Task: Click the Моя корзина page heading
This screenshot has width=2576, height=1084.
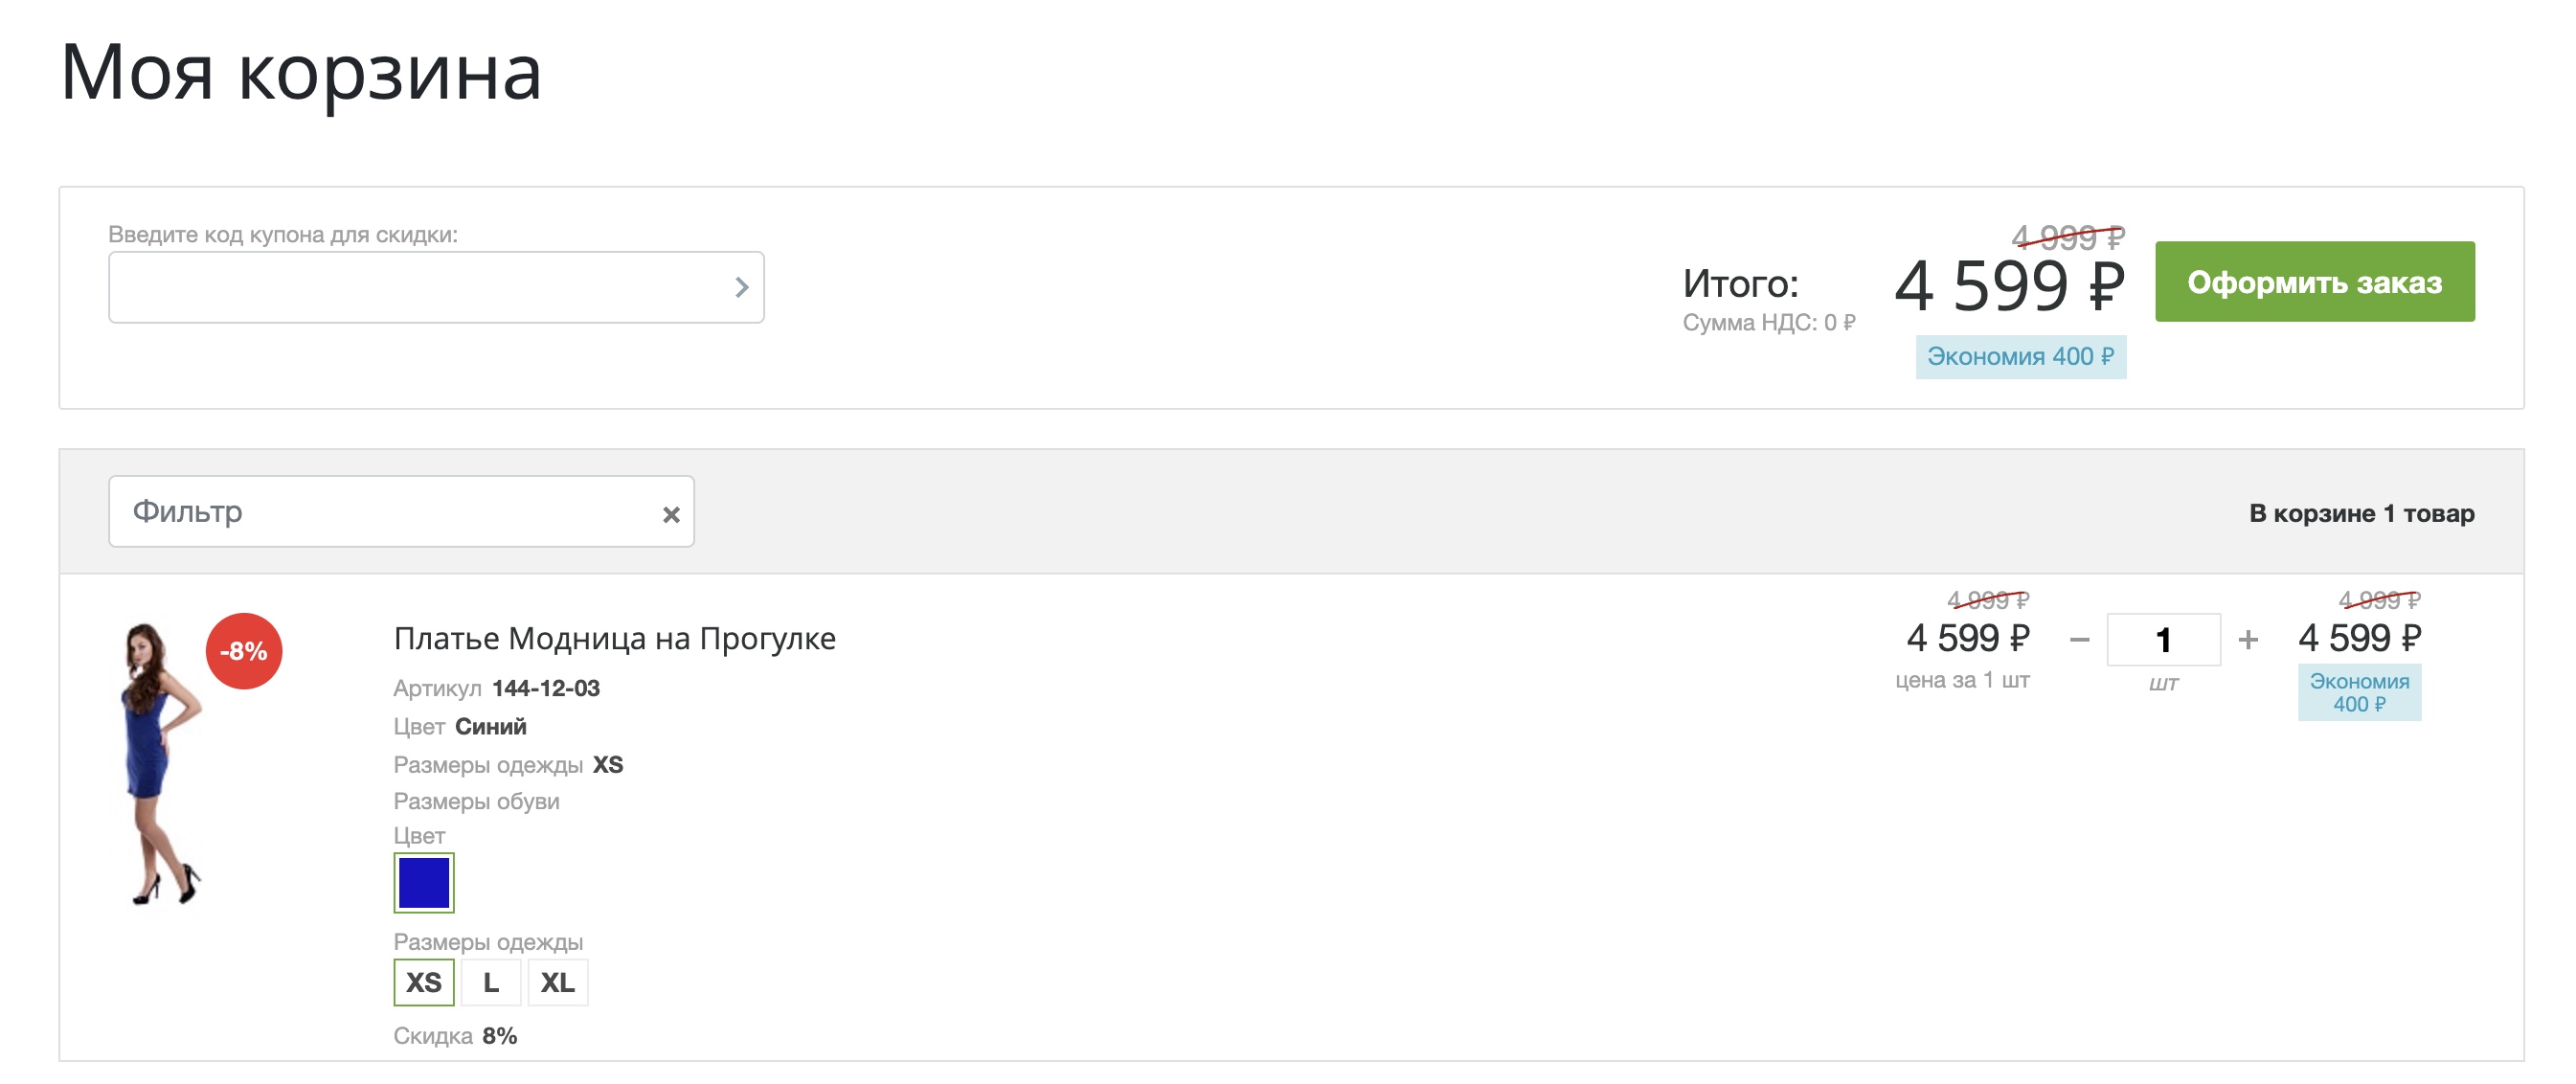Action: tap(301, 72)
